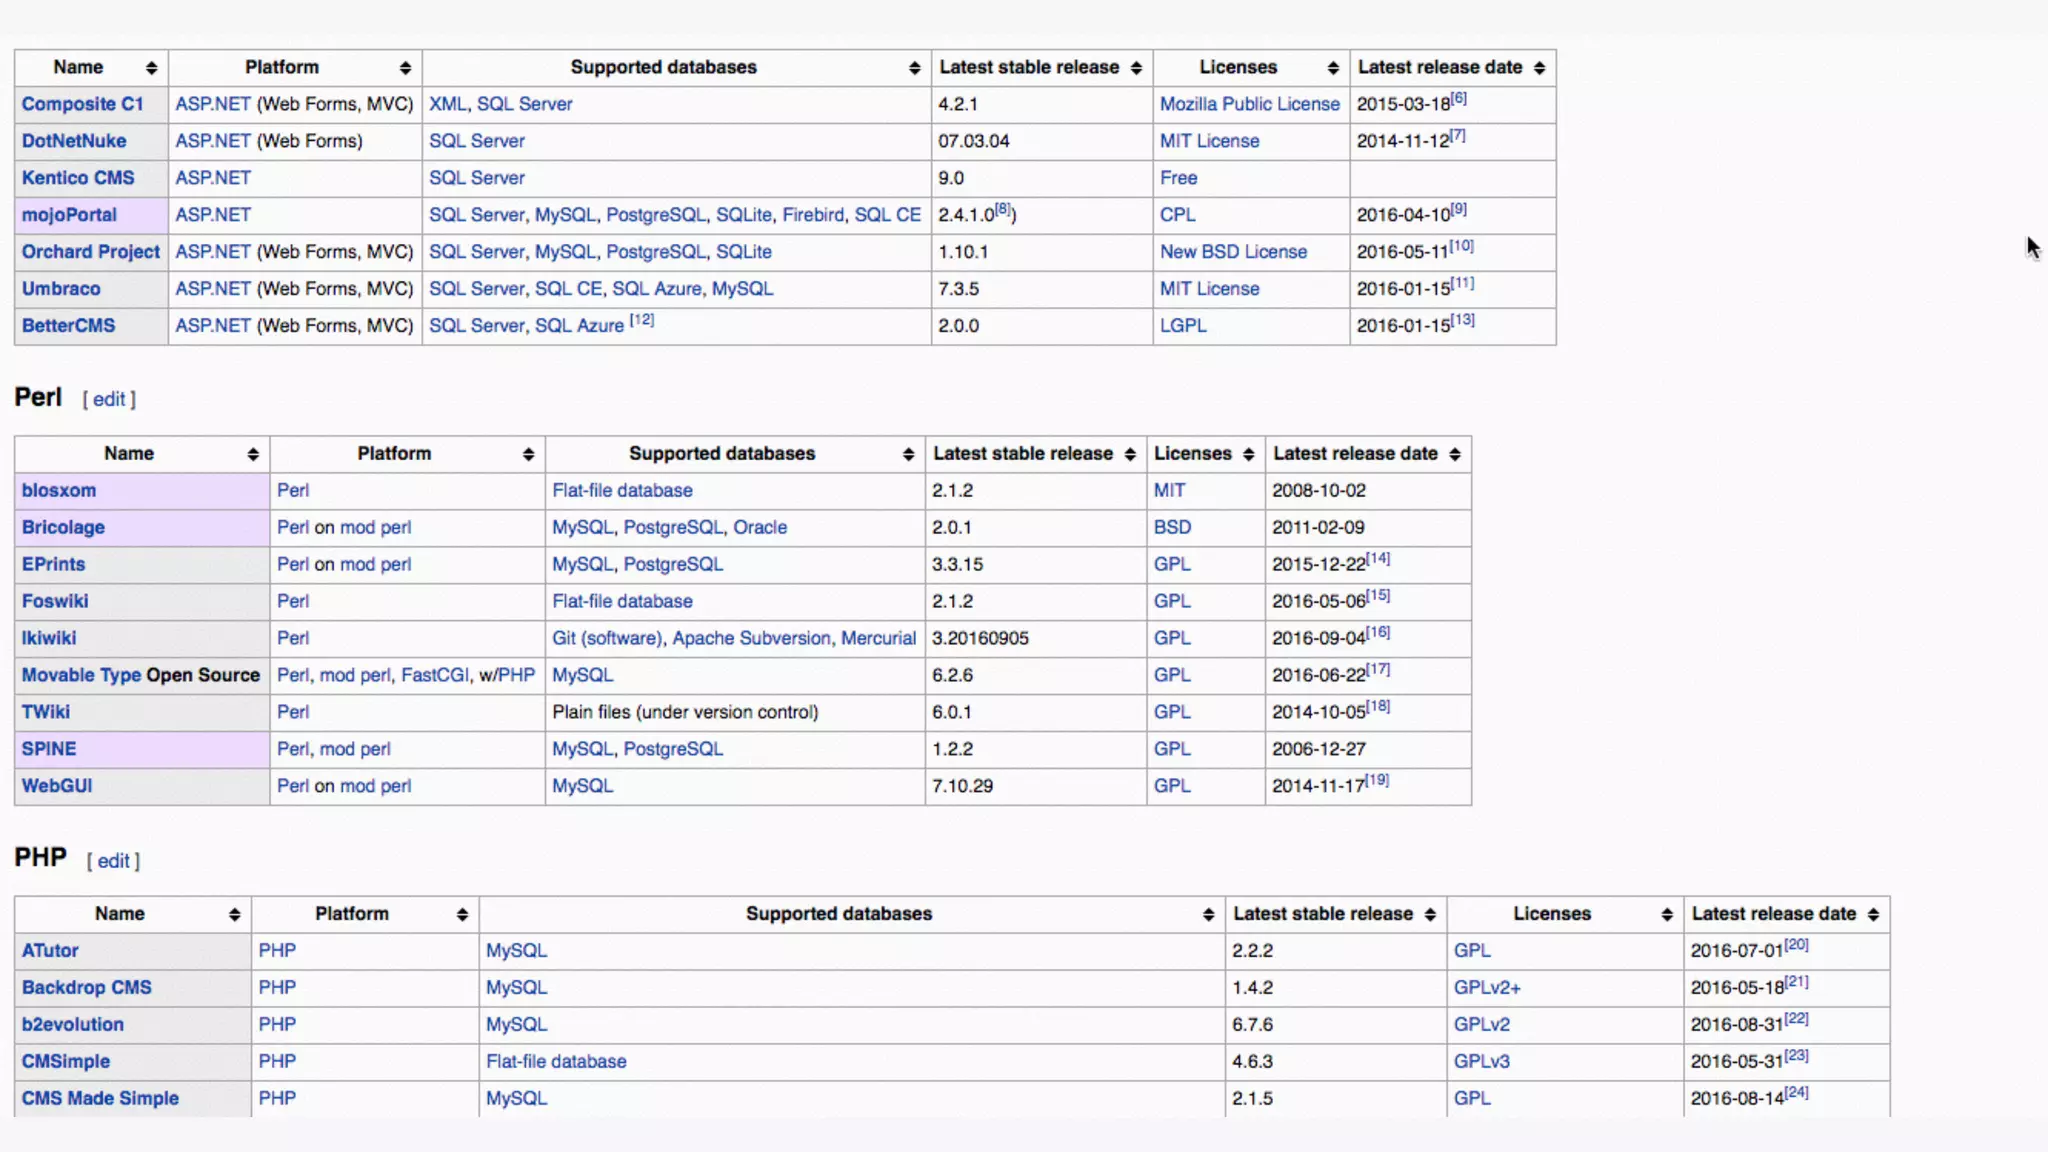Sort Perl table by Licenses sort arrows
Image resolution: width=2048 pixels, height=1152 pixels.
click(1248, 454)
